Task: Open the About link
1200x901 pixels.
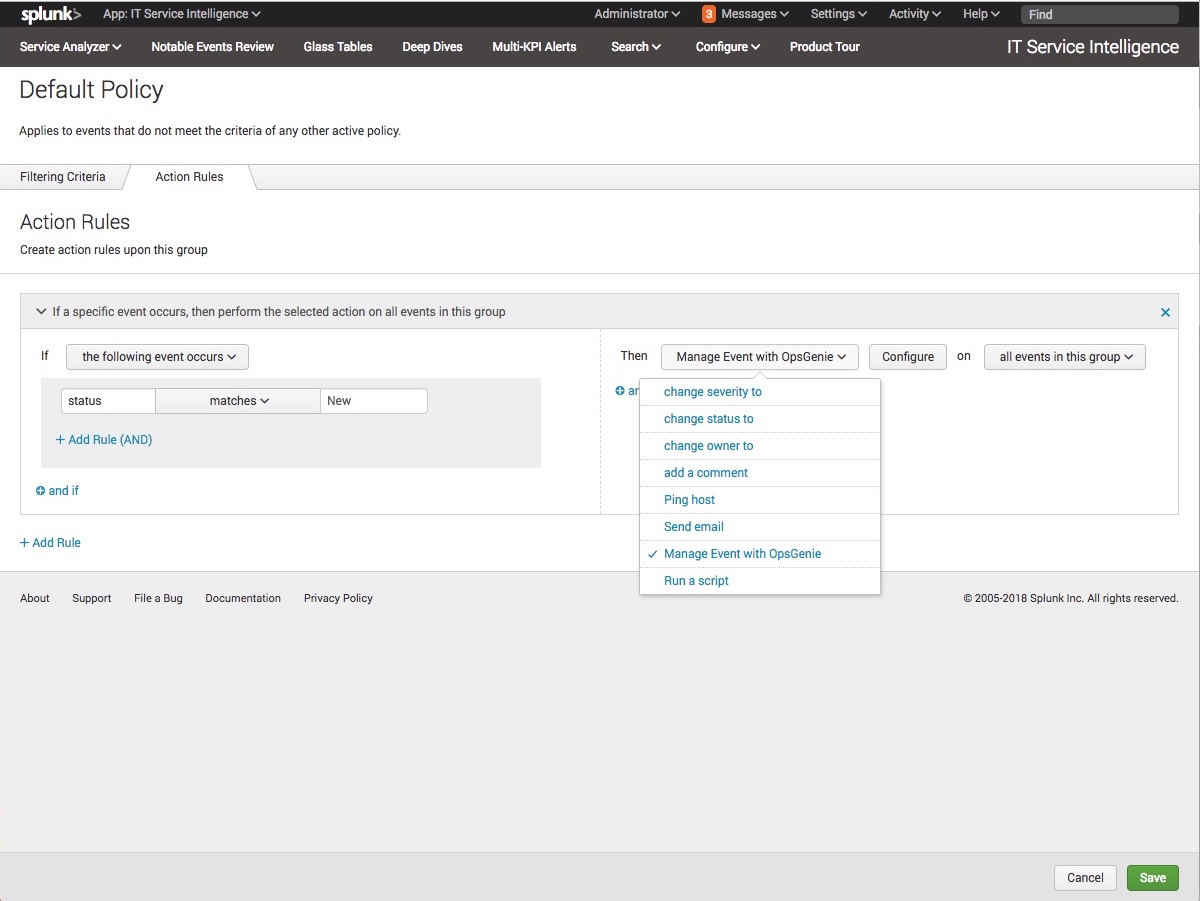Action: point(35,599)
